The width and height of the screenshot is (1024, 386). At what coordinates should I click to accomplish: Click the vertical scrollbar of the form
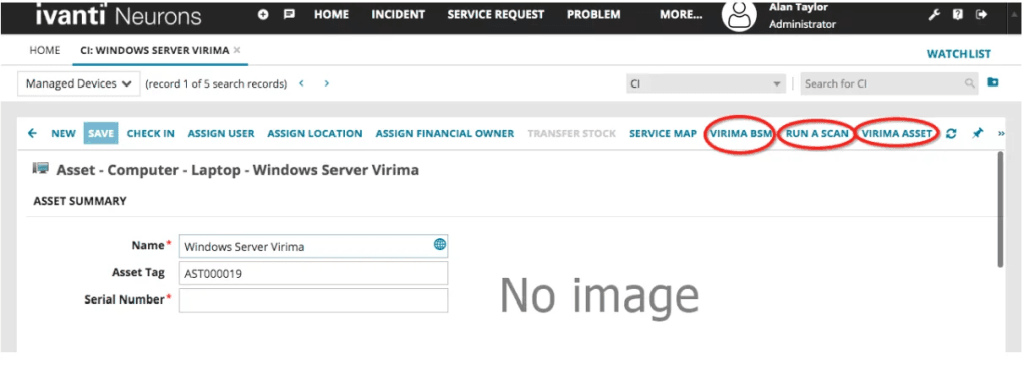tap(1000, 209)
